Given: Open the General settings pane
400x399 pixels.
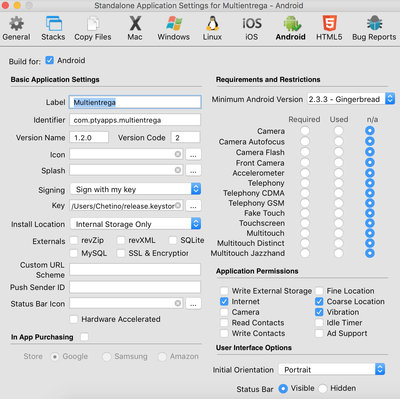Looking at the screenshot, I should coord(16,29).
